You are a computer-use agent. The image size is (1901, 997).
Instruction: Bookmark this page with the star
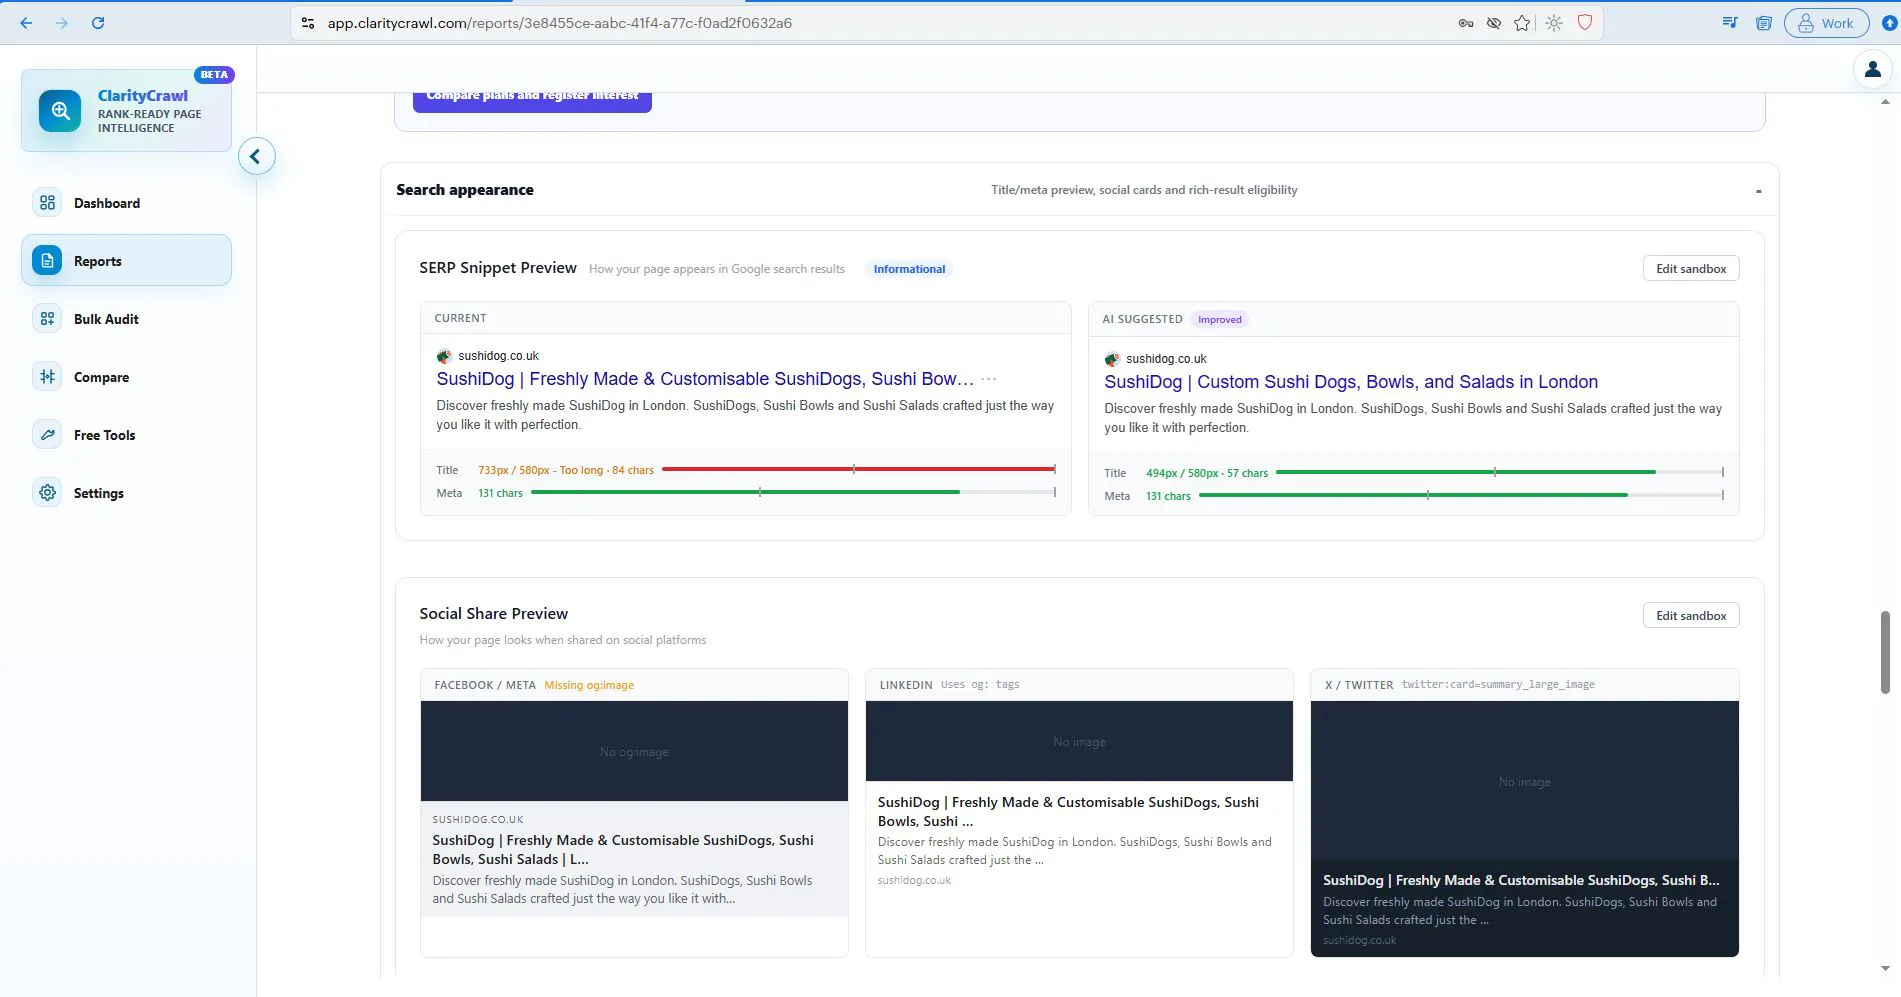coord(1522,23)
